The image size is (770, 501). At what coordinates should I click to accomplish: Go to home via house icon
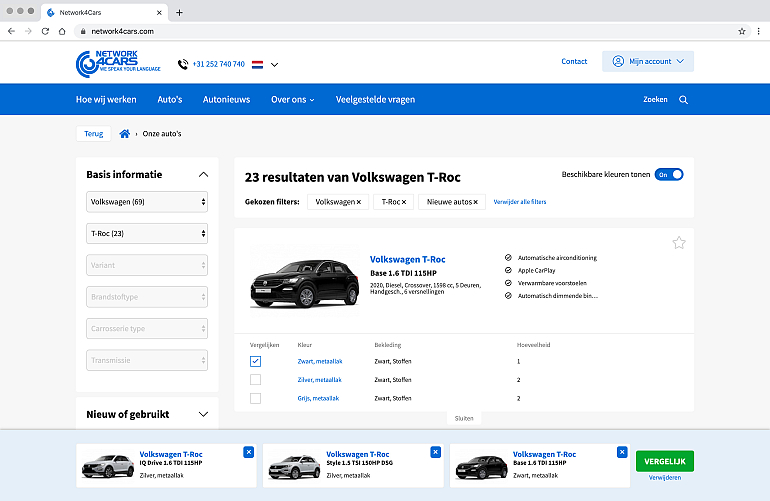(x=125, y=134)
